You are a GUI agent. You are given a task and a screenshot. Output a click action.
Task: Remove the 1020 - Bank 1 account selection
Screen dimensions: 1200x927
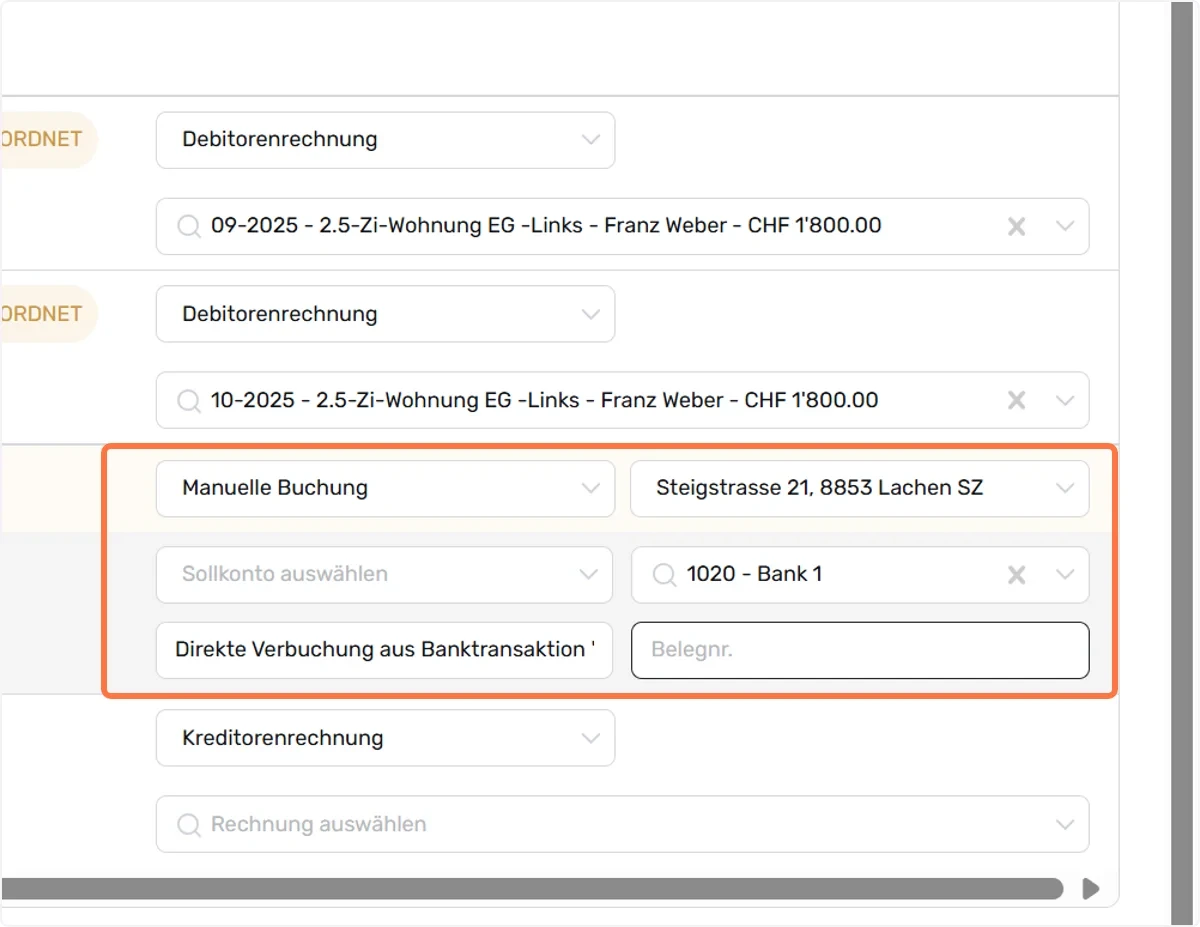pos(1016,575)
